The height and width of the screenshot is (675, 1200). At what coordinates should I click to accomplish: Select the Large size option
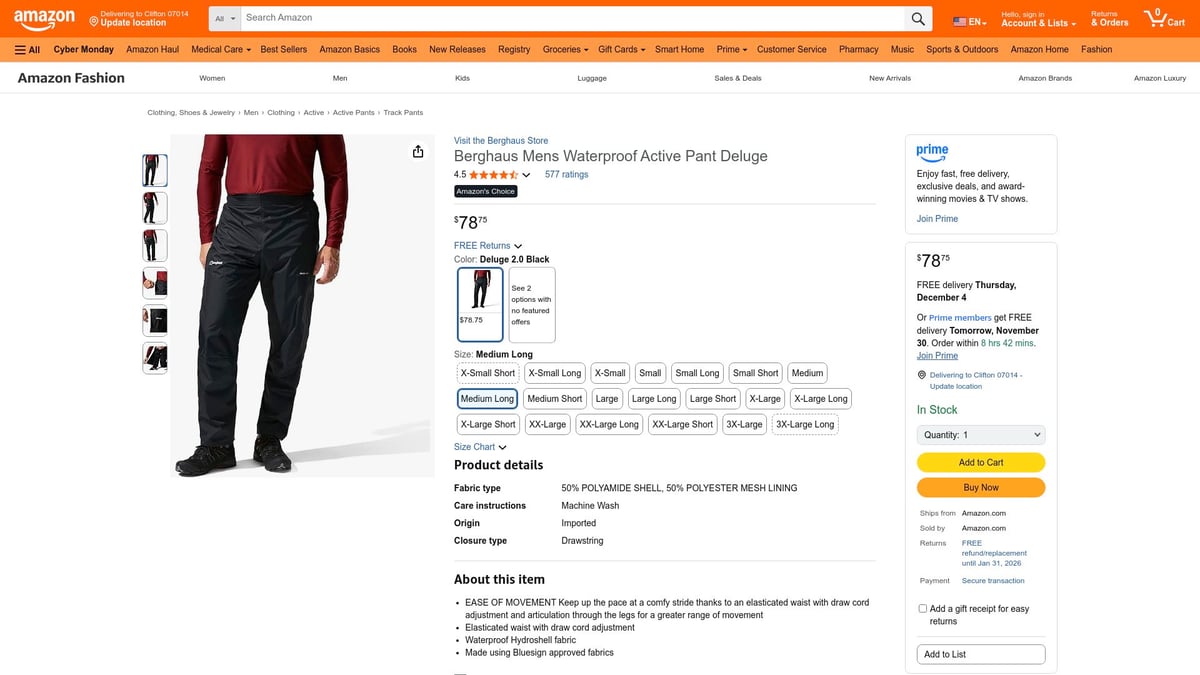[607, 398]
